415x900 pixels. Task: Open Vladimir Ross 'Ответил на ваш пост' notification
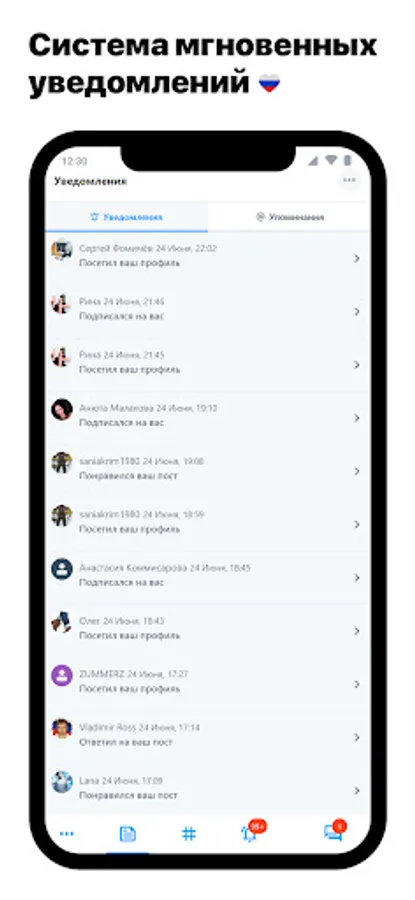[x=208, y=738]
